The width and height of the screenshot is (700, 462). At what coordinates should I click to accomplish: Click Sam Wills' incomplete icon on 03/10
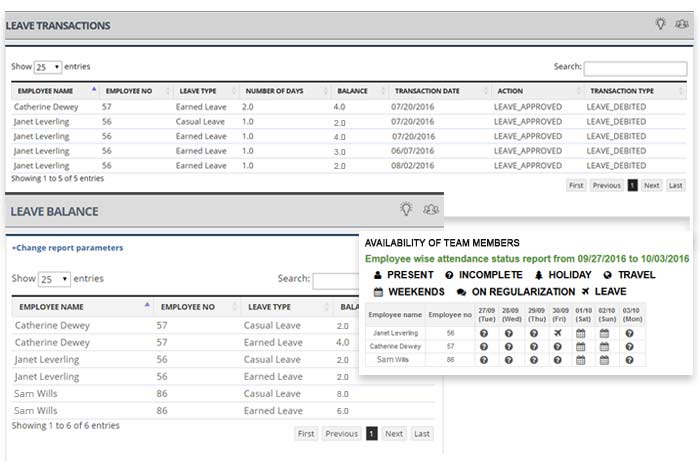(x=629, y=360)
